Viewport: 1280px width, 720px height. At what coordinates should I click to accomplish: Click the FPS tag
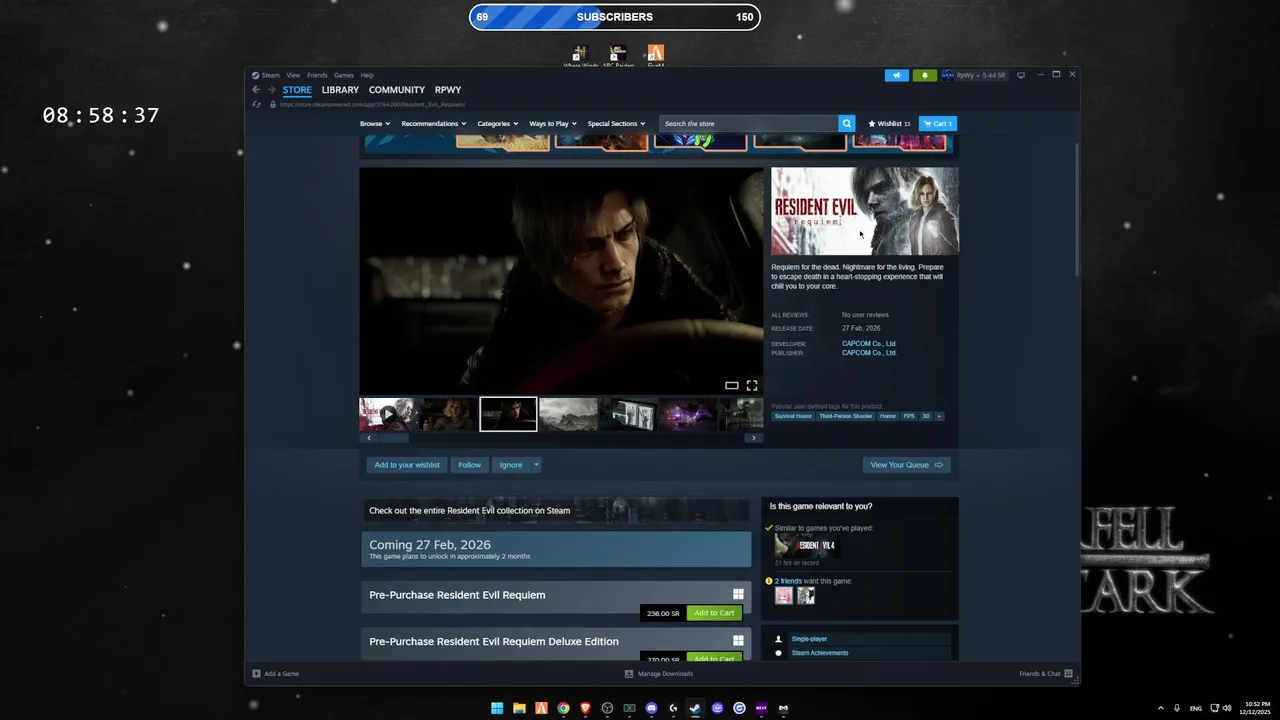pyautogui.click(x=909, y=416)
